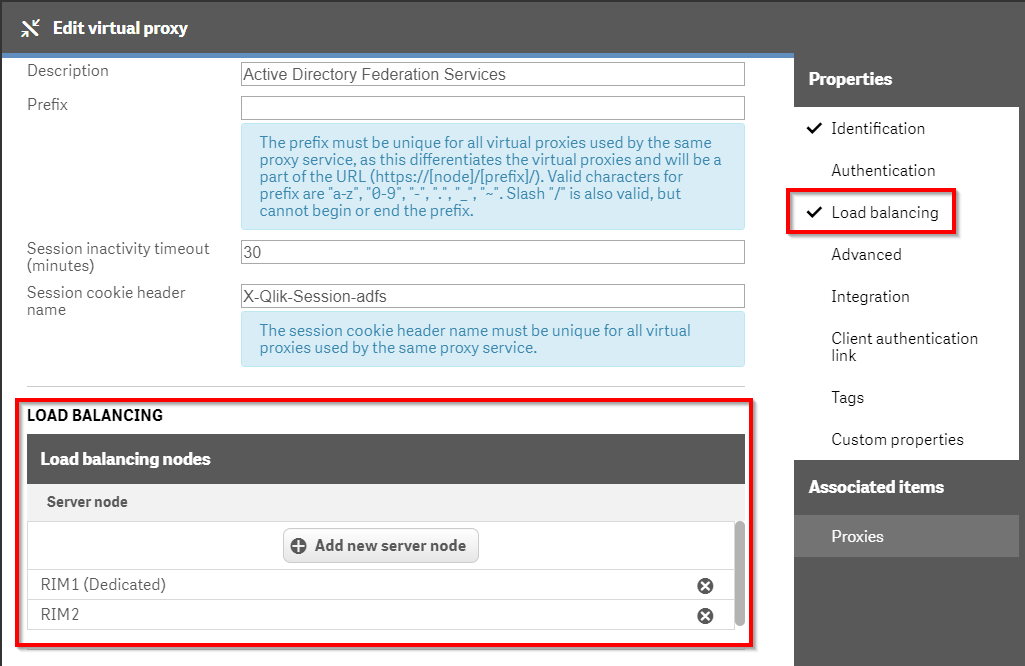1025x666 pixels.
Task: Show the Integration properties section
Action: (870, 296)
